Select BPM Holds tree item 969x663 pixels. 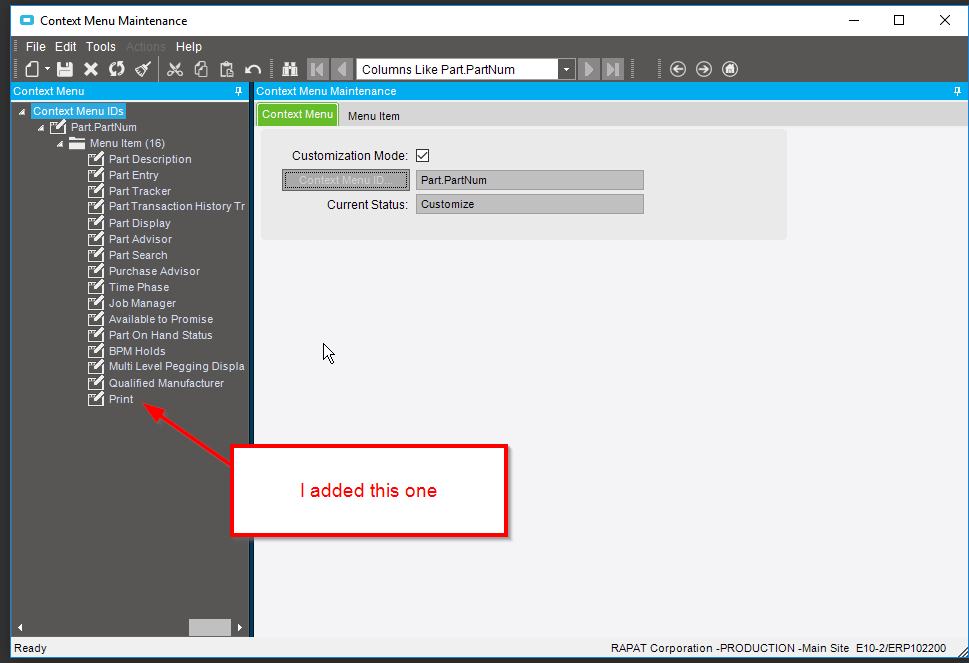(137, 352)
